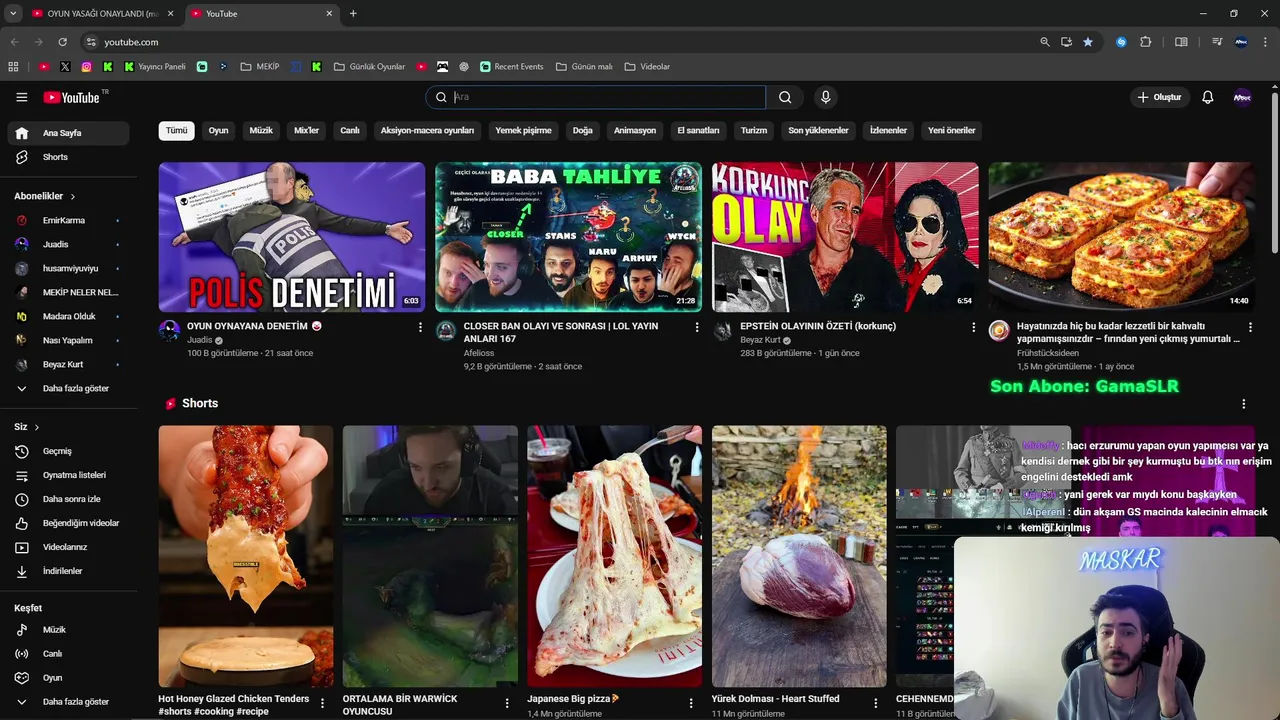Select the Yemek pişirme filter chip
The width and height of the screenshot is (1280, 720).
[x=523, y=130]
